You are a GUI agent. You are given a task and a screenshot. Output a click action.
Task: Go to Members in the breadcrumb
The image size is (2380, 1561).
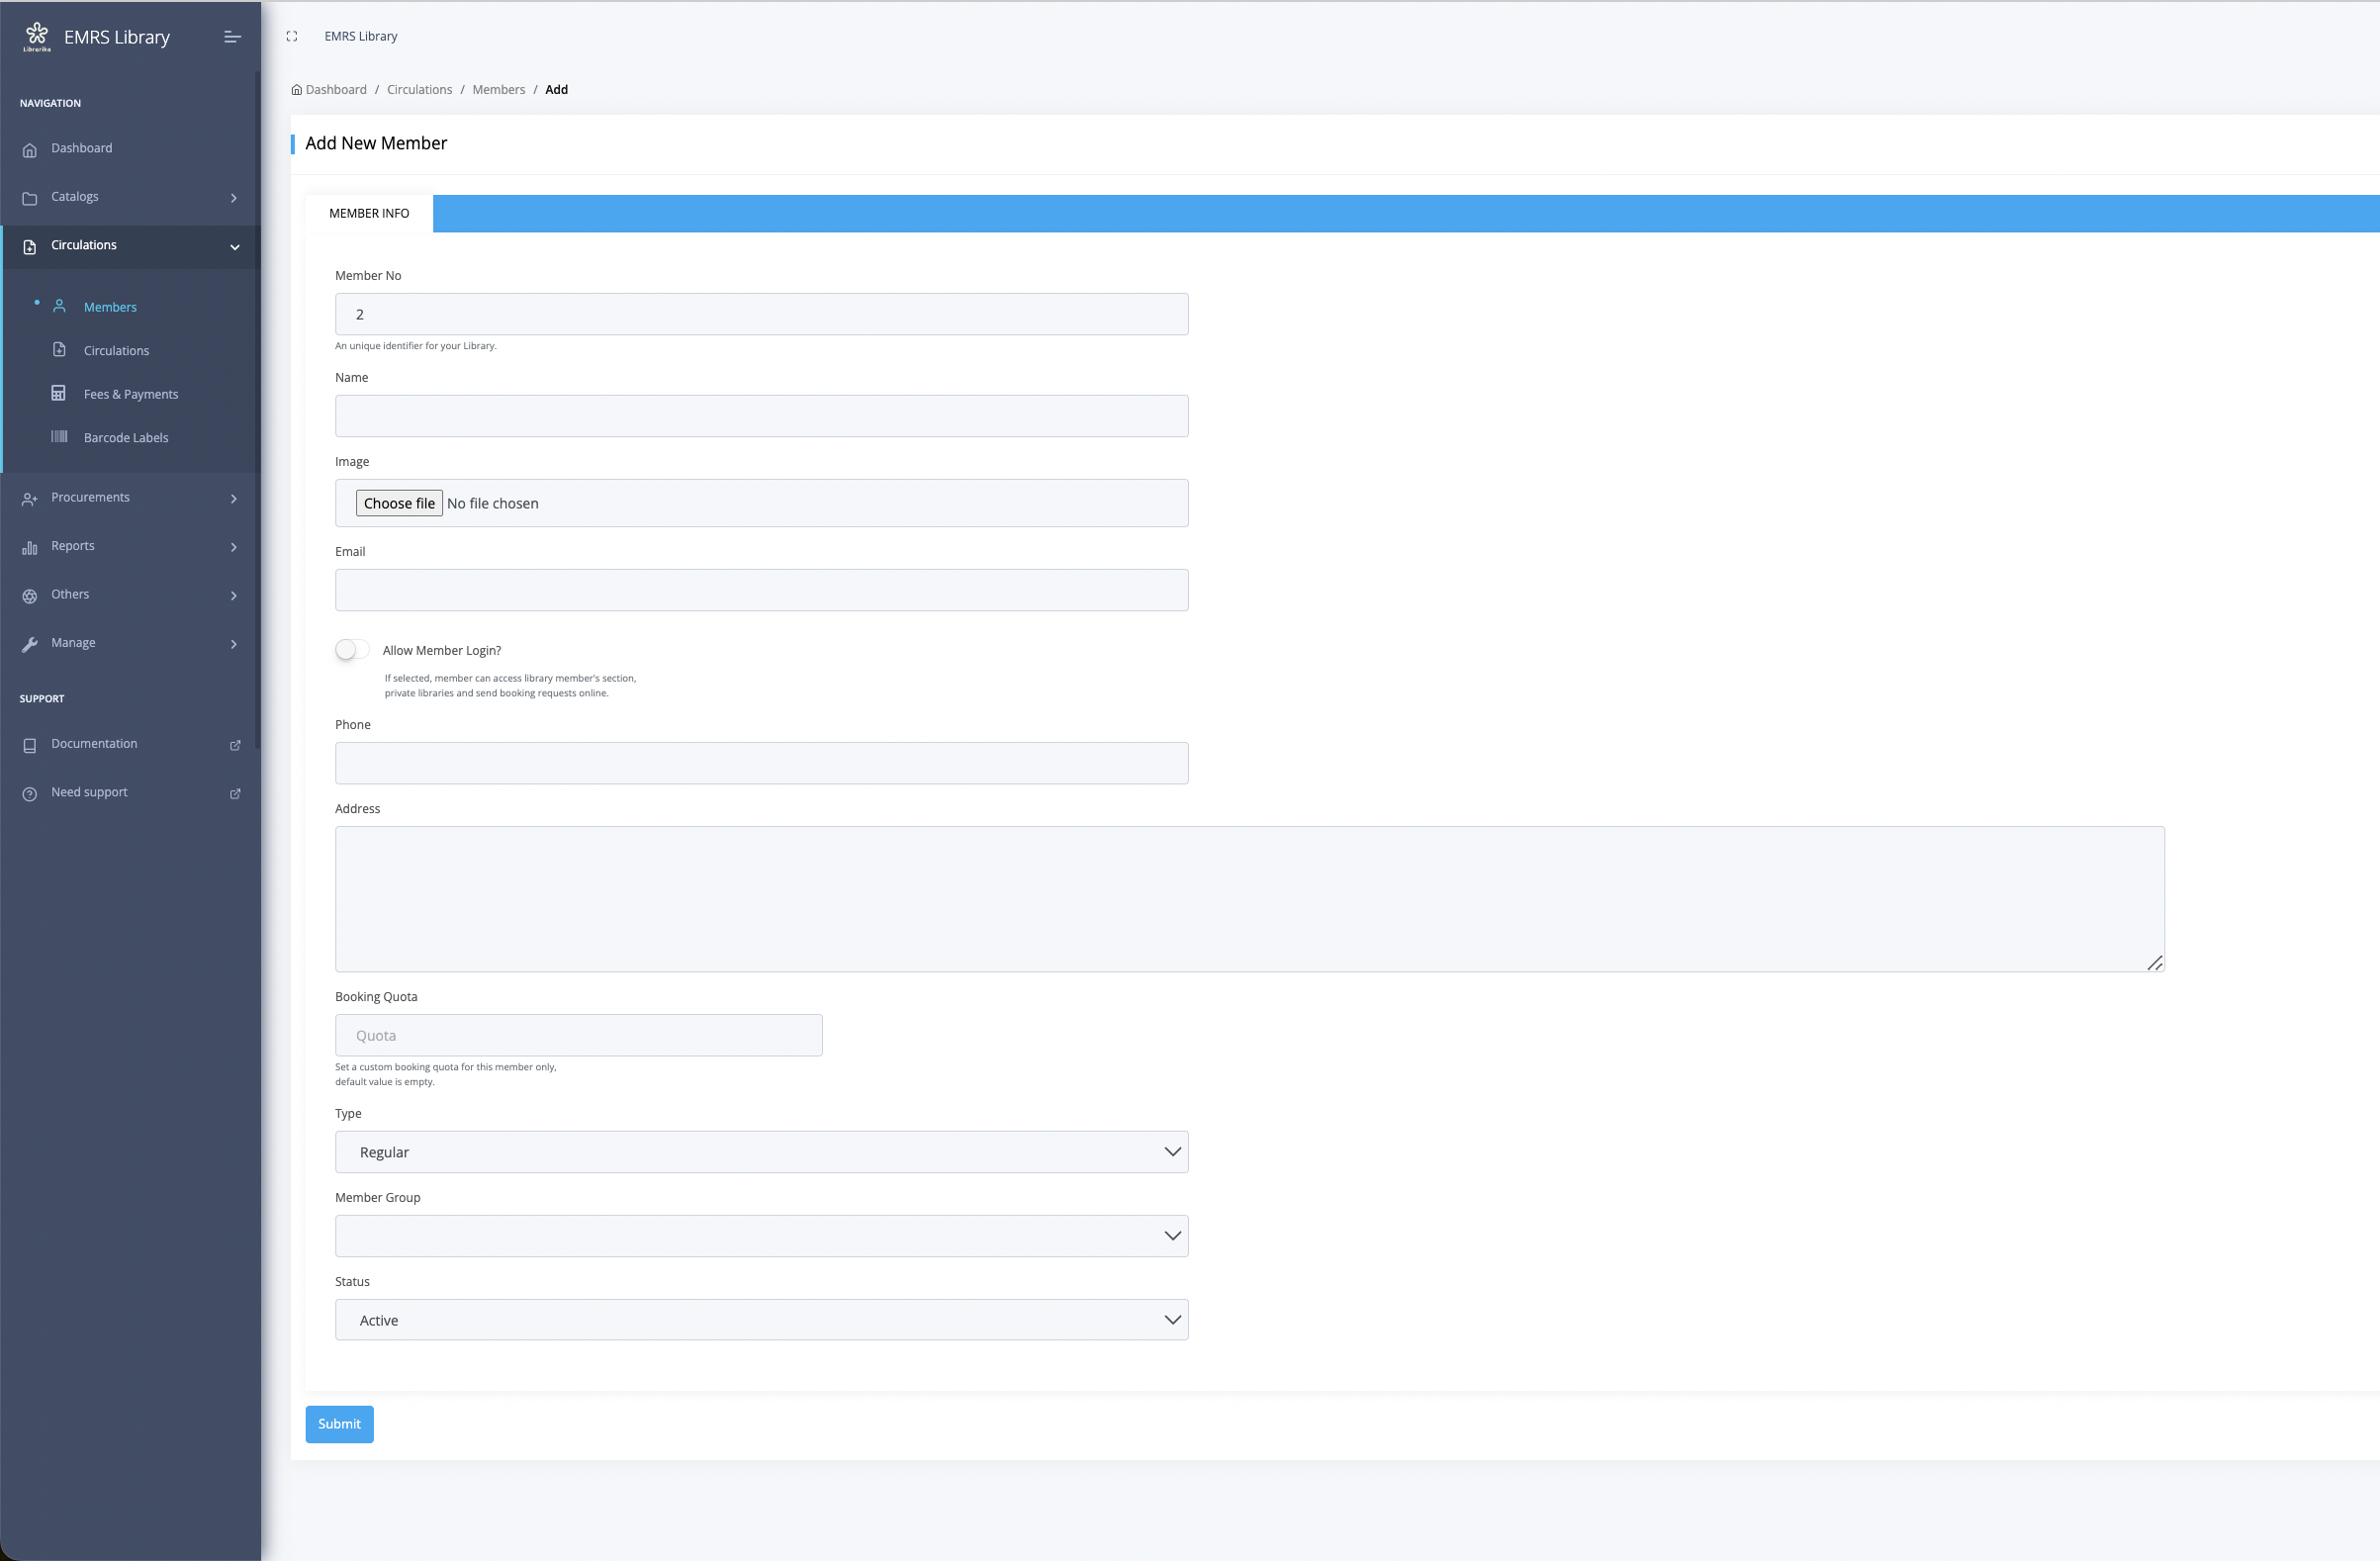click(498, 90)
